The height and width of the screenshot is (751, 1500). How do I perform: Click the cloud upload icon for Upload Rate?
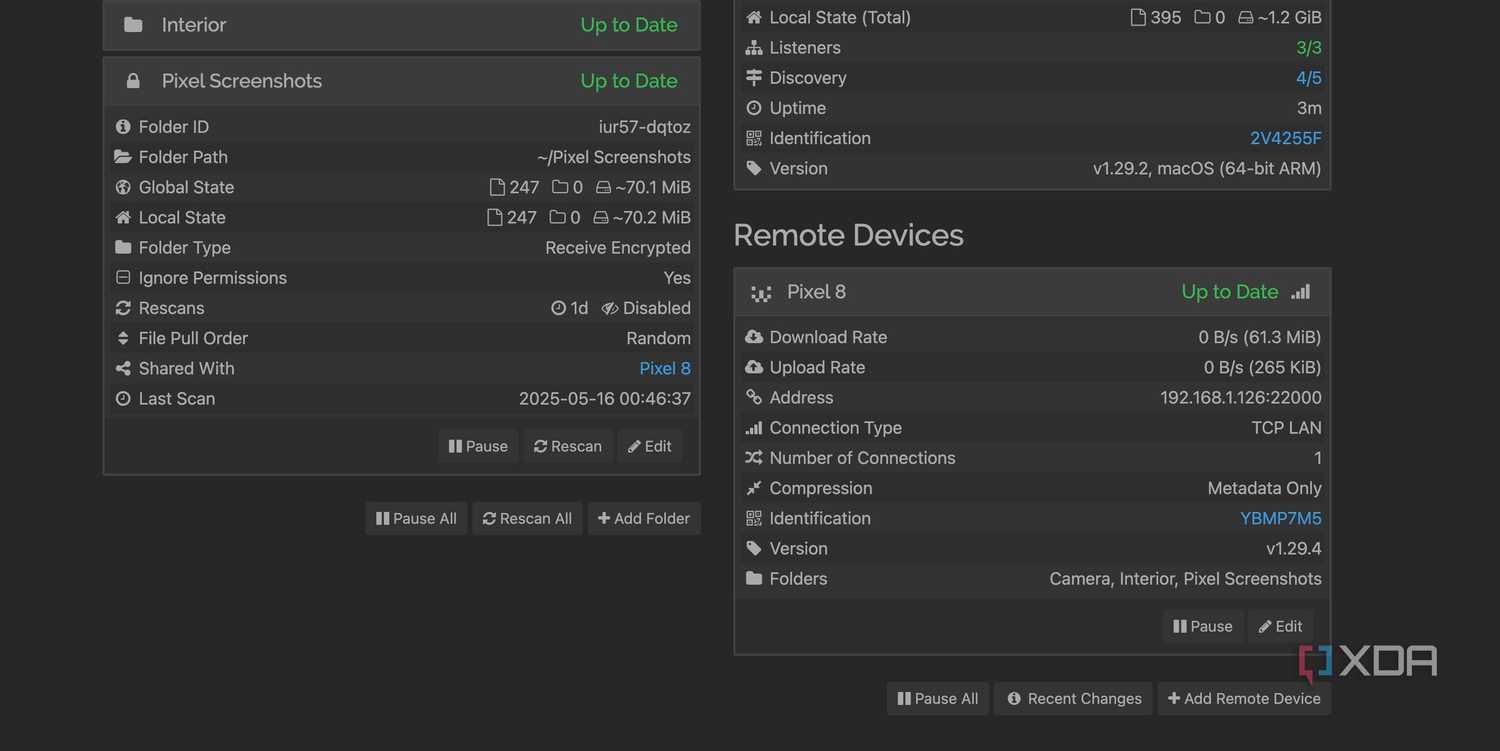(x=754, y=367)
